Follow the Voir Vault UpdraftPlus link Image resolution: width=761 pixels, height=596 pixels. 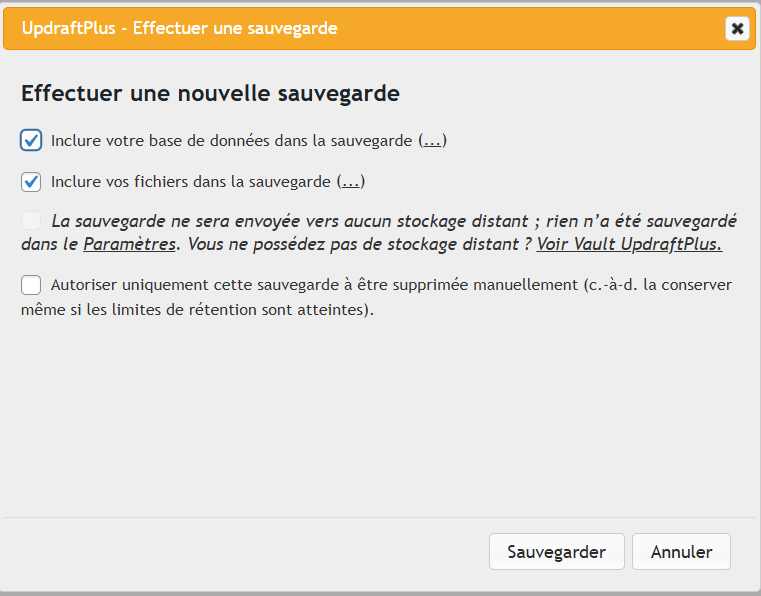pyautogui.click(x=629, y=244)
